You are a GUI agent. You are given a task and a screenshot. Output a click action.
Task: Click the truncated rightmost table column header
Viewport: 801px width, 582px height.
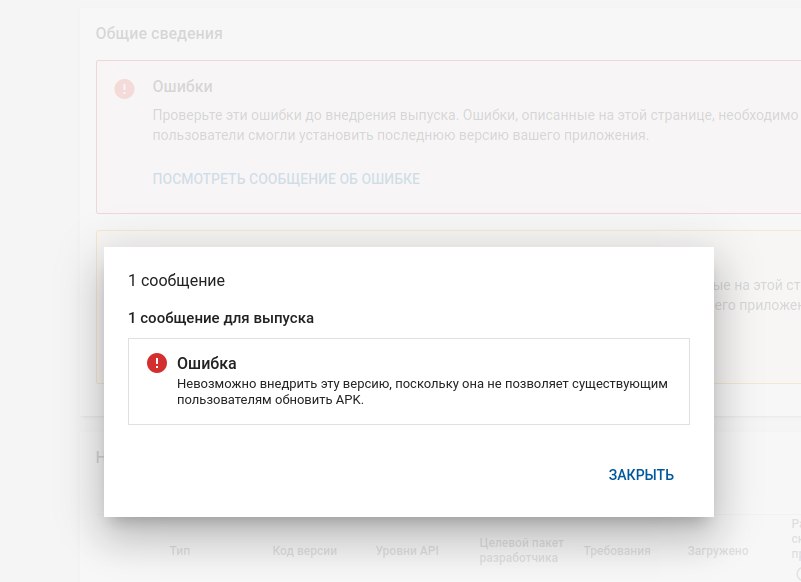click(x=795, y=540)
